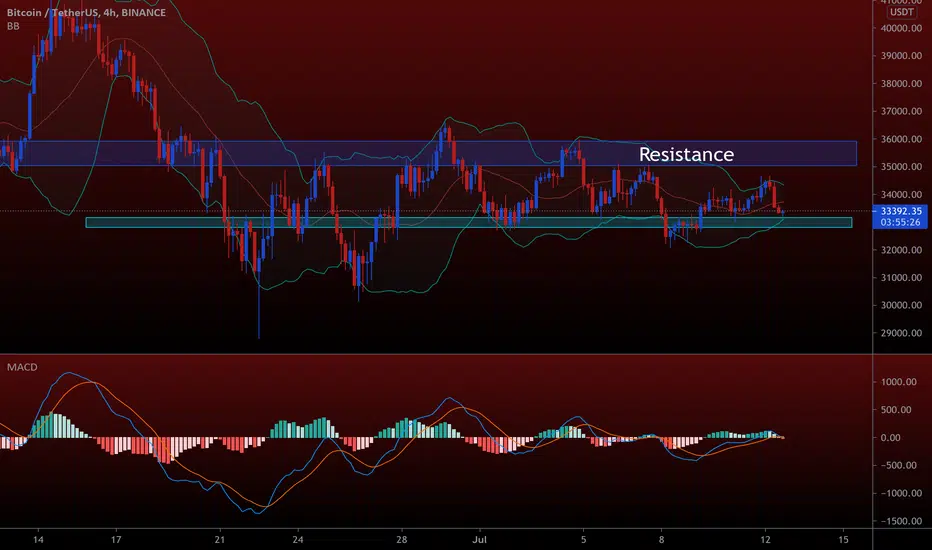Click the 39000.00 price axis label

tap(901, 56)
